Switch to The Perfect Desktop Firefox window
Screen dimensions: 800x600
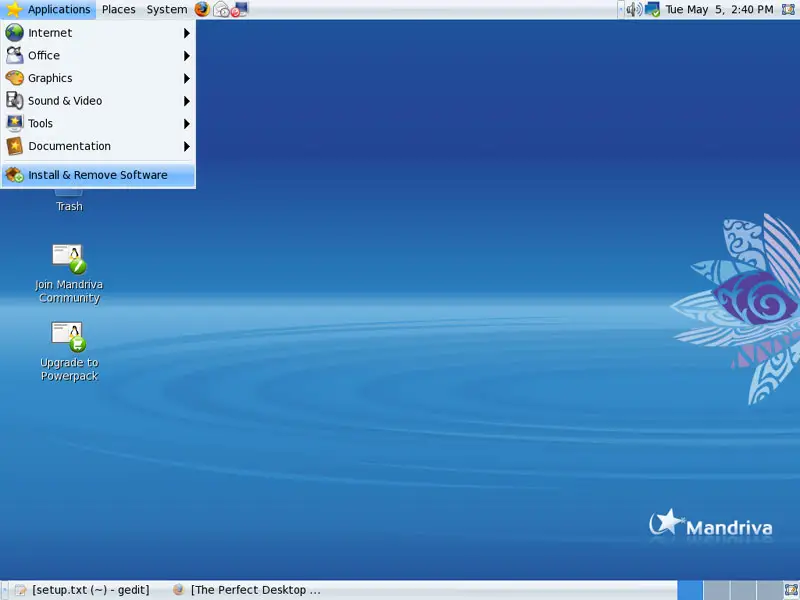[247, 590]
